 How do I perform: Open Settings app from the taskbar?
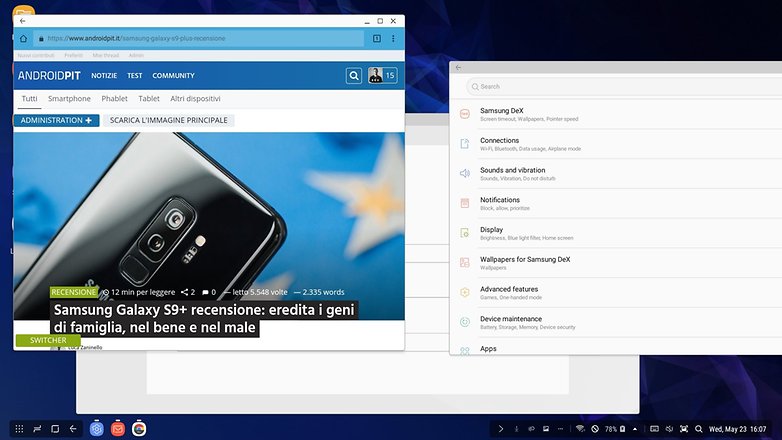96,428
